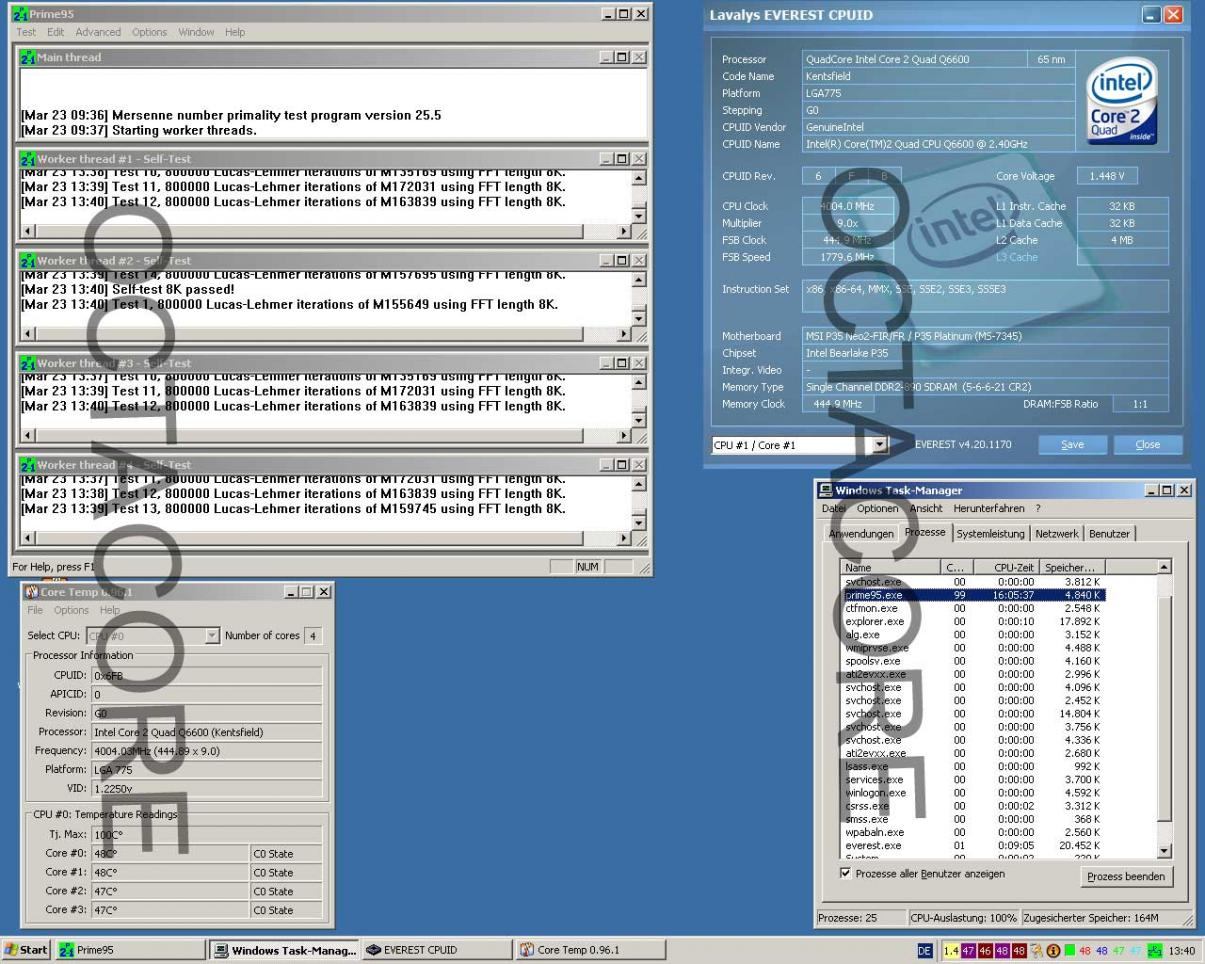
Task: Sort processes by the Name column header
Action: click(x=892, y=567)
